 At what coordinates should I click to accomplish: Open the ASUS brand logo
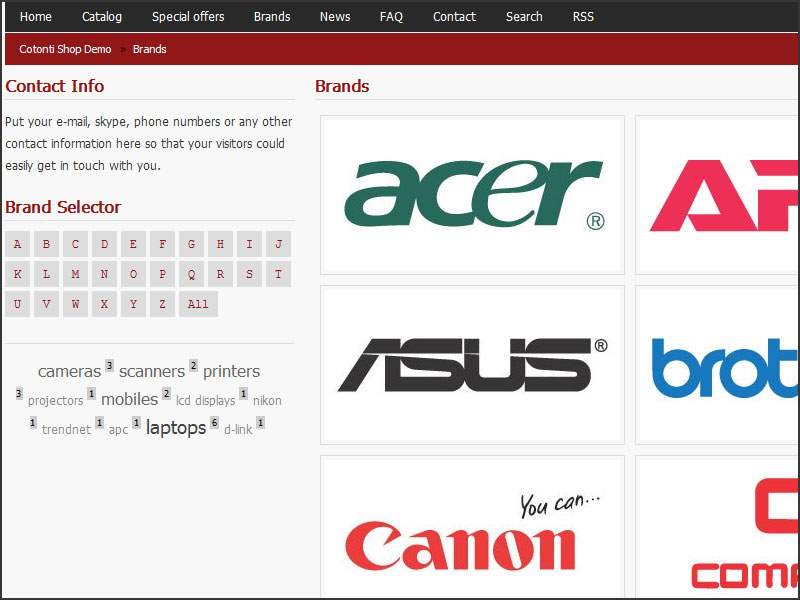[472, 365]
